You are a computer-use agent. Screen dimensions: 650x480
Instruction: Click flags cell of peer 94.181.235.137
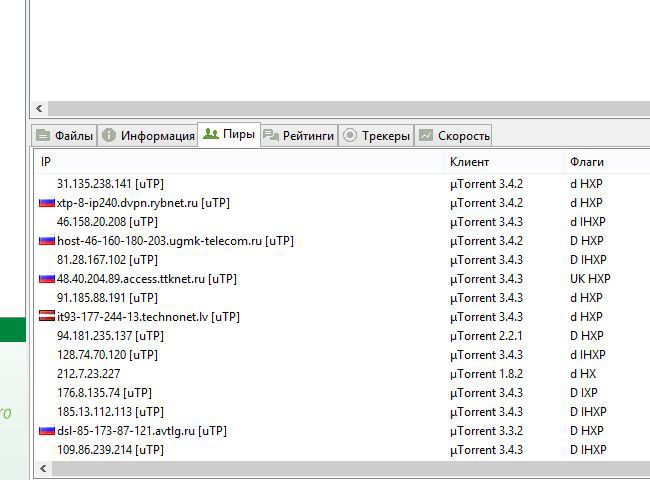(x=587, y=336)
